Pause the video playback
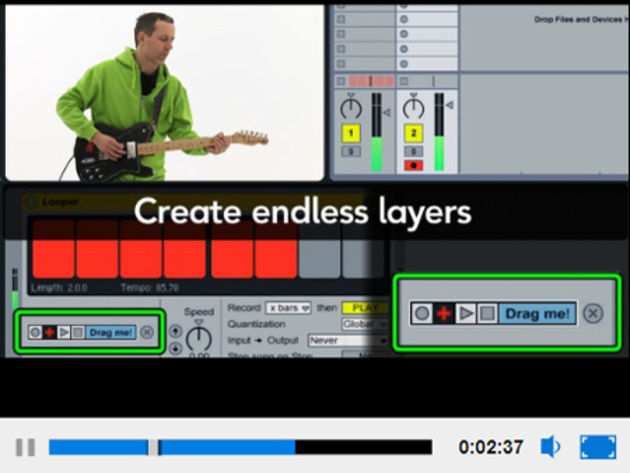630x473 pixels. pos(25,447)
